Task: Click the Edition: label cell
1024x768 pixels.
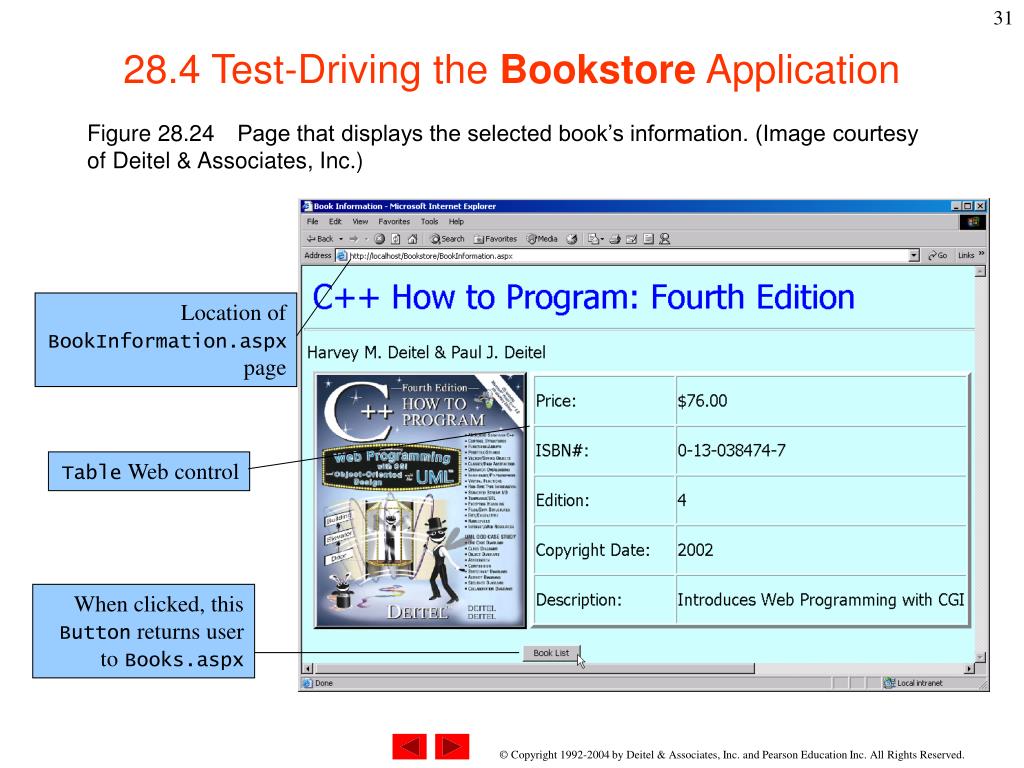Action: pos(604,500)
